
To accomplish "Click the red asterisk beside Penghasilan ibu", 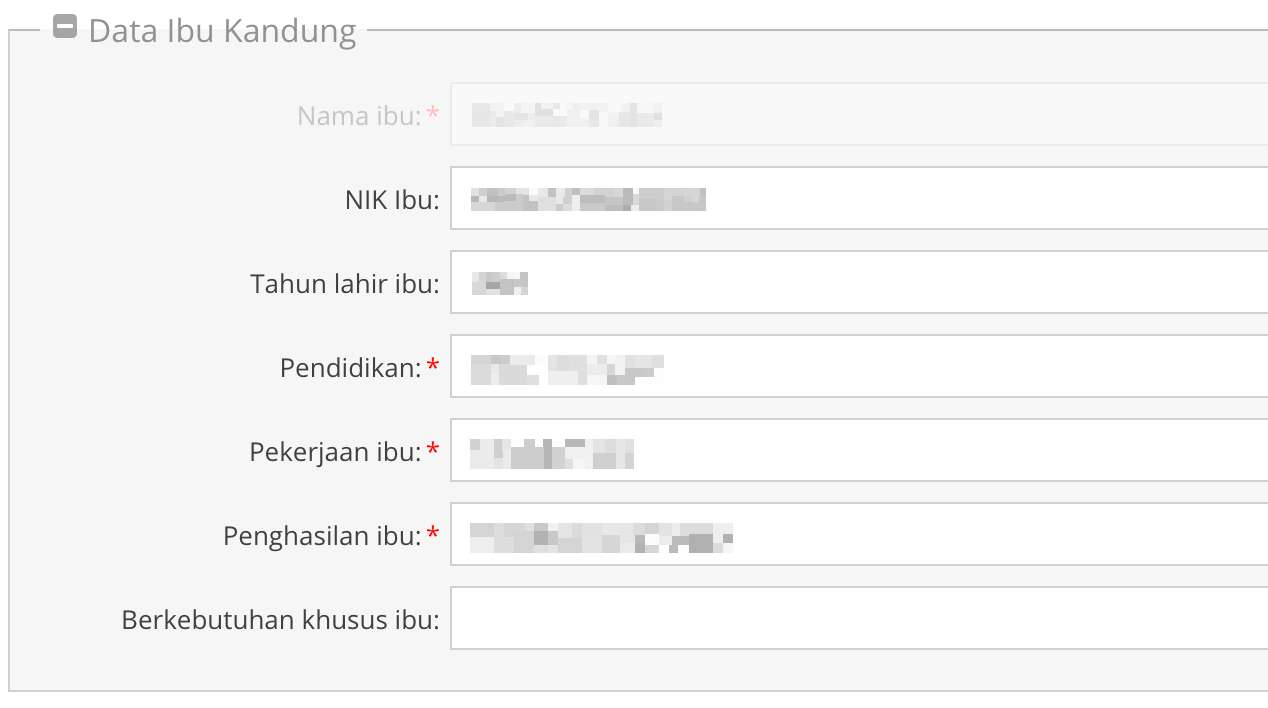I will pyautogui.click(x=432, y=534).
